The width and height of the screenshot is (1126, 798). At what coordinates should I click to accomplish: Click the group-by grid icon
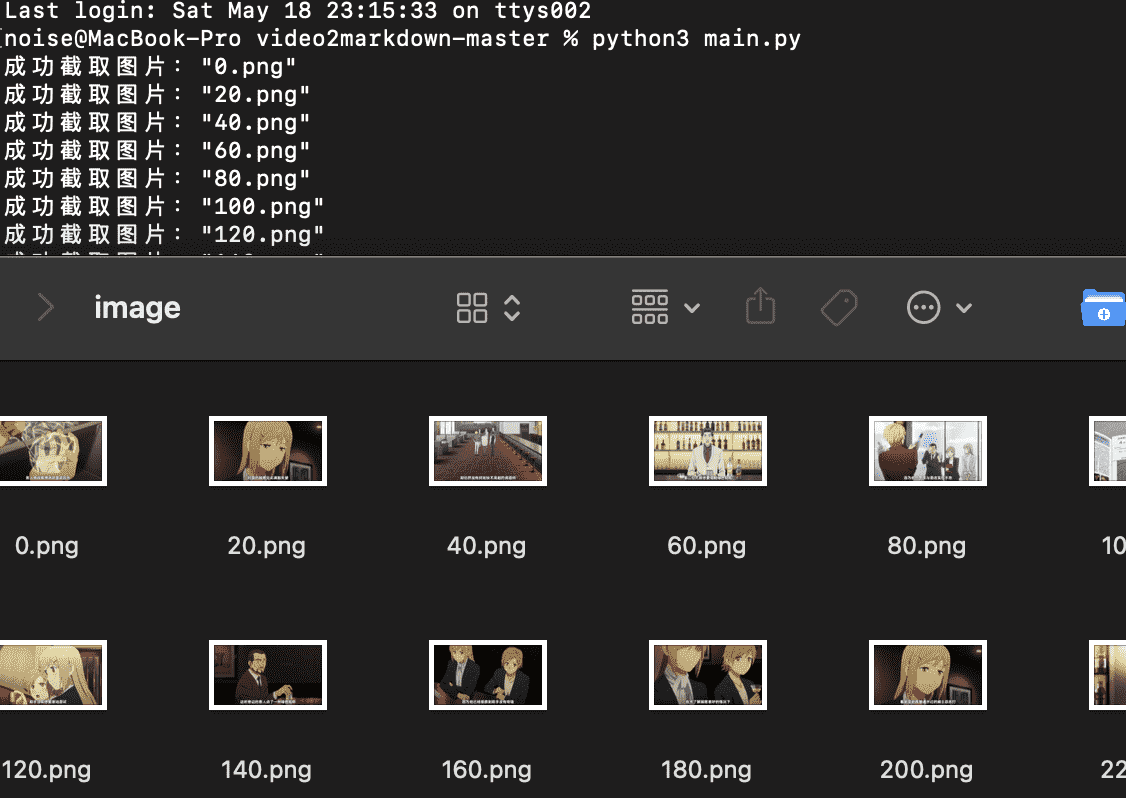[x=650, y=307]
